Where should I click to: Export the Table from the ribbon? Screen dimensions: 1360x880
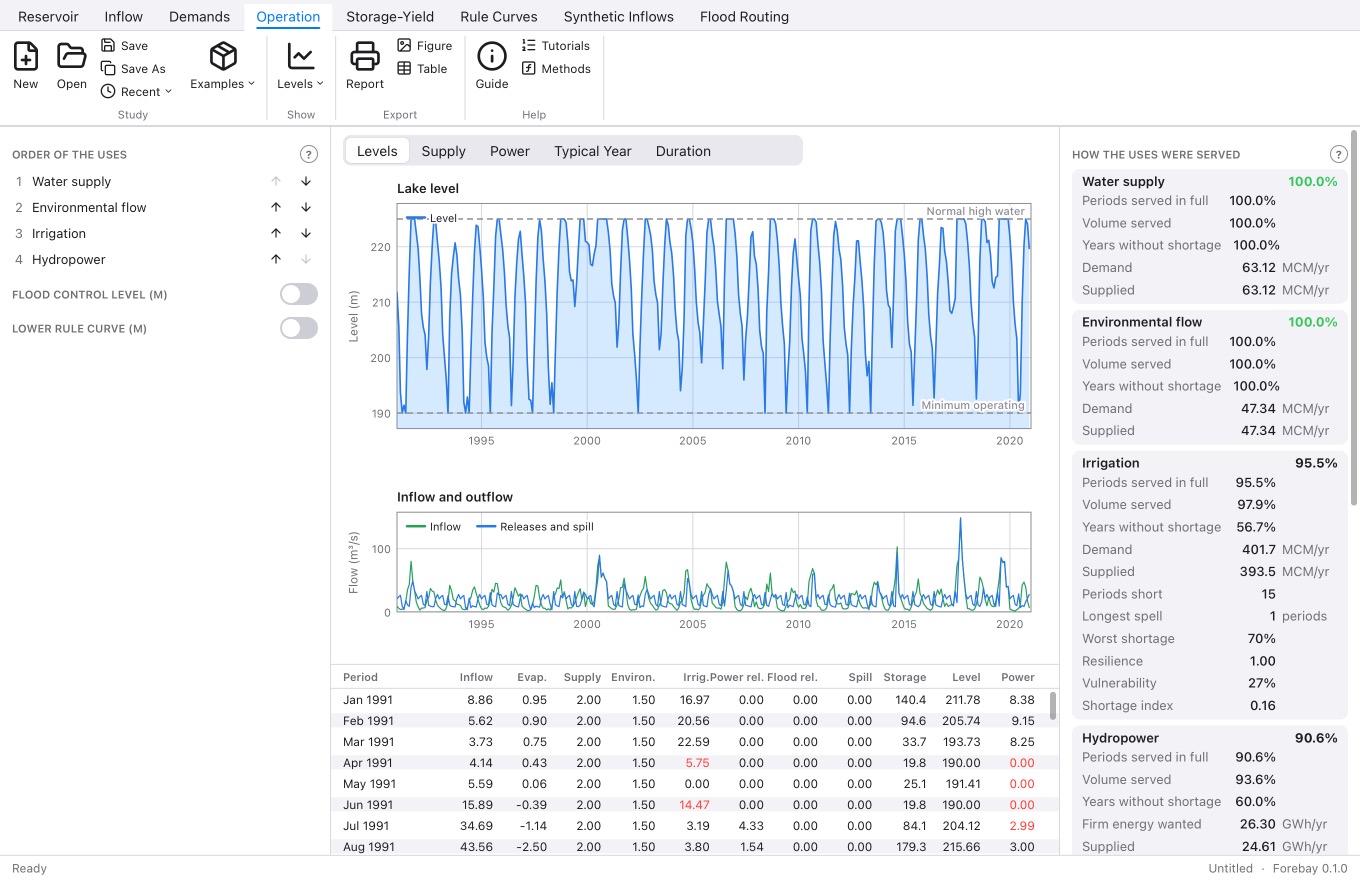(x=422, y=69)
